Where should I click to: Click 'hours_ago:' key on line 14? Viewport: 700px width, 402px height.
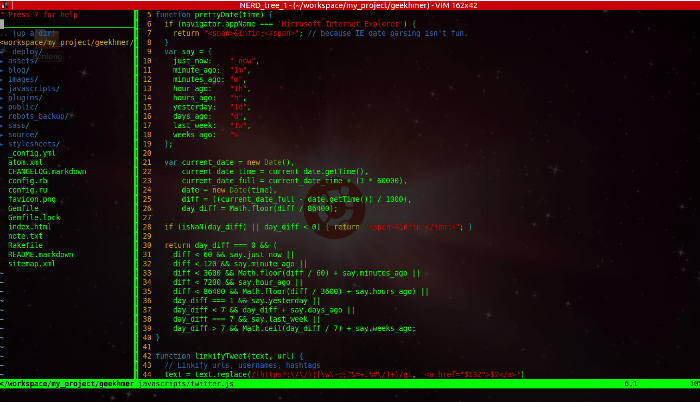tap(195, 98)
